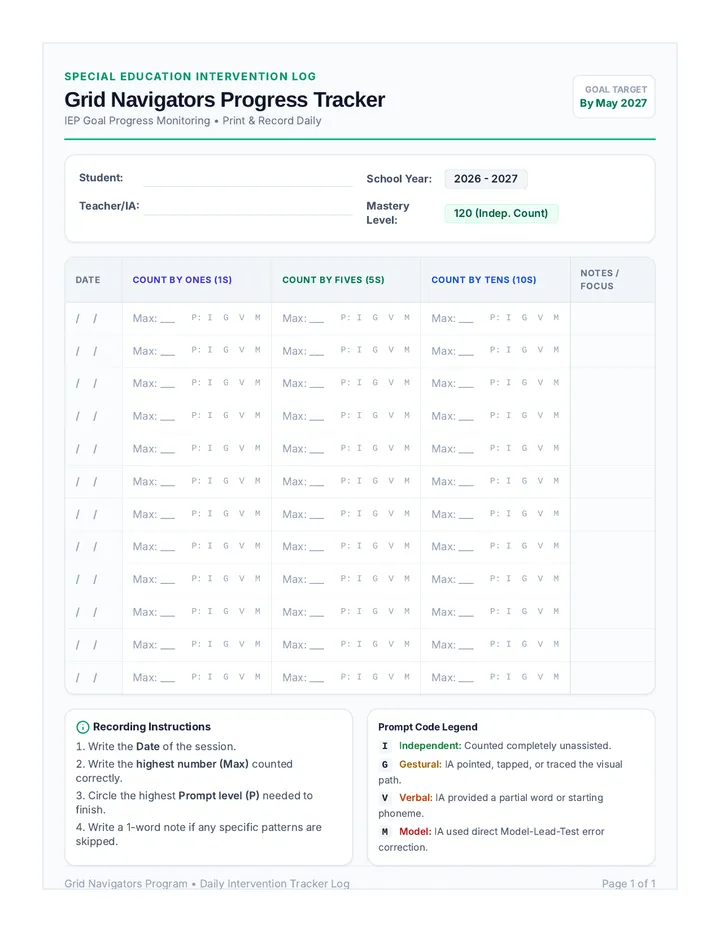Image resolution: width=720 pixels, height=932 pixels.
Task: Click the 'Grid Navigators Progress Tracker' title
Action: click(225, 99)
